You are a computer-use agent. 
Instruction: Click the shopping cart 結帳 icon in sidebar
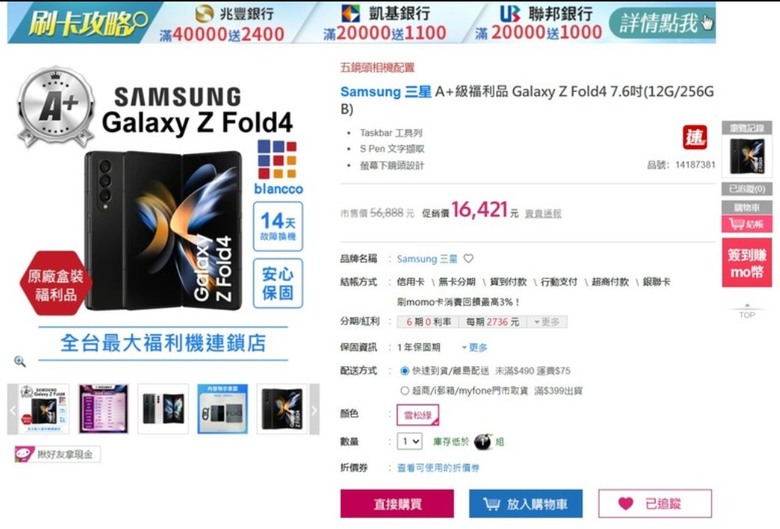tap(747, 224)
